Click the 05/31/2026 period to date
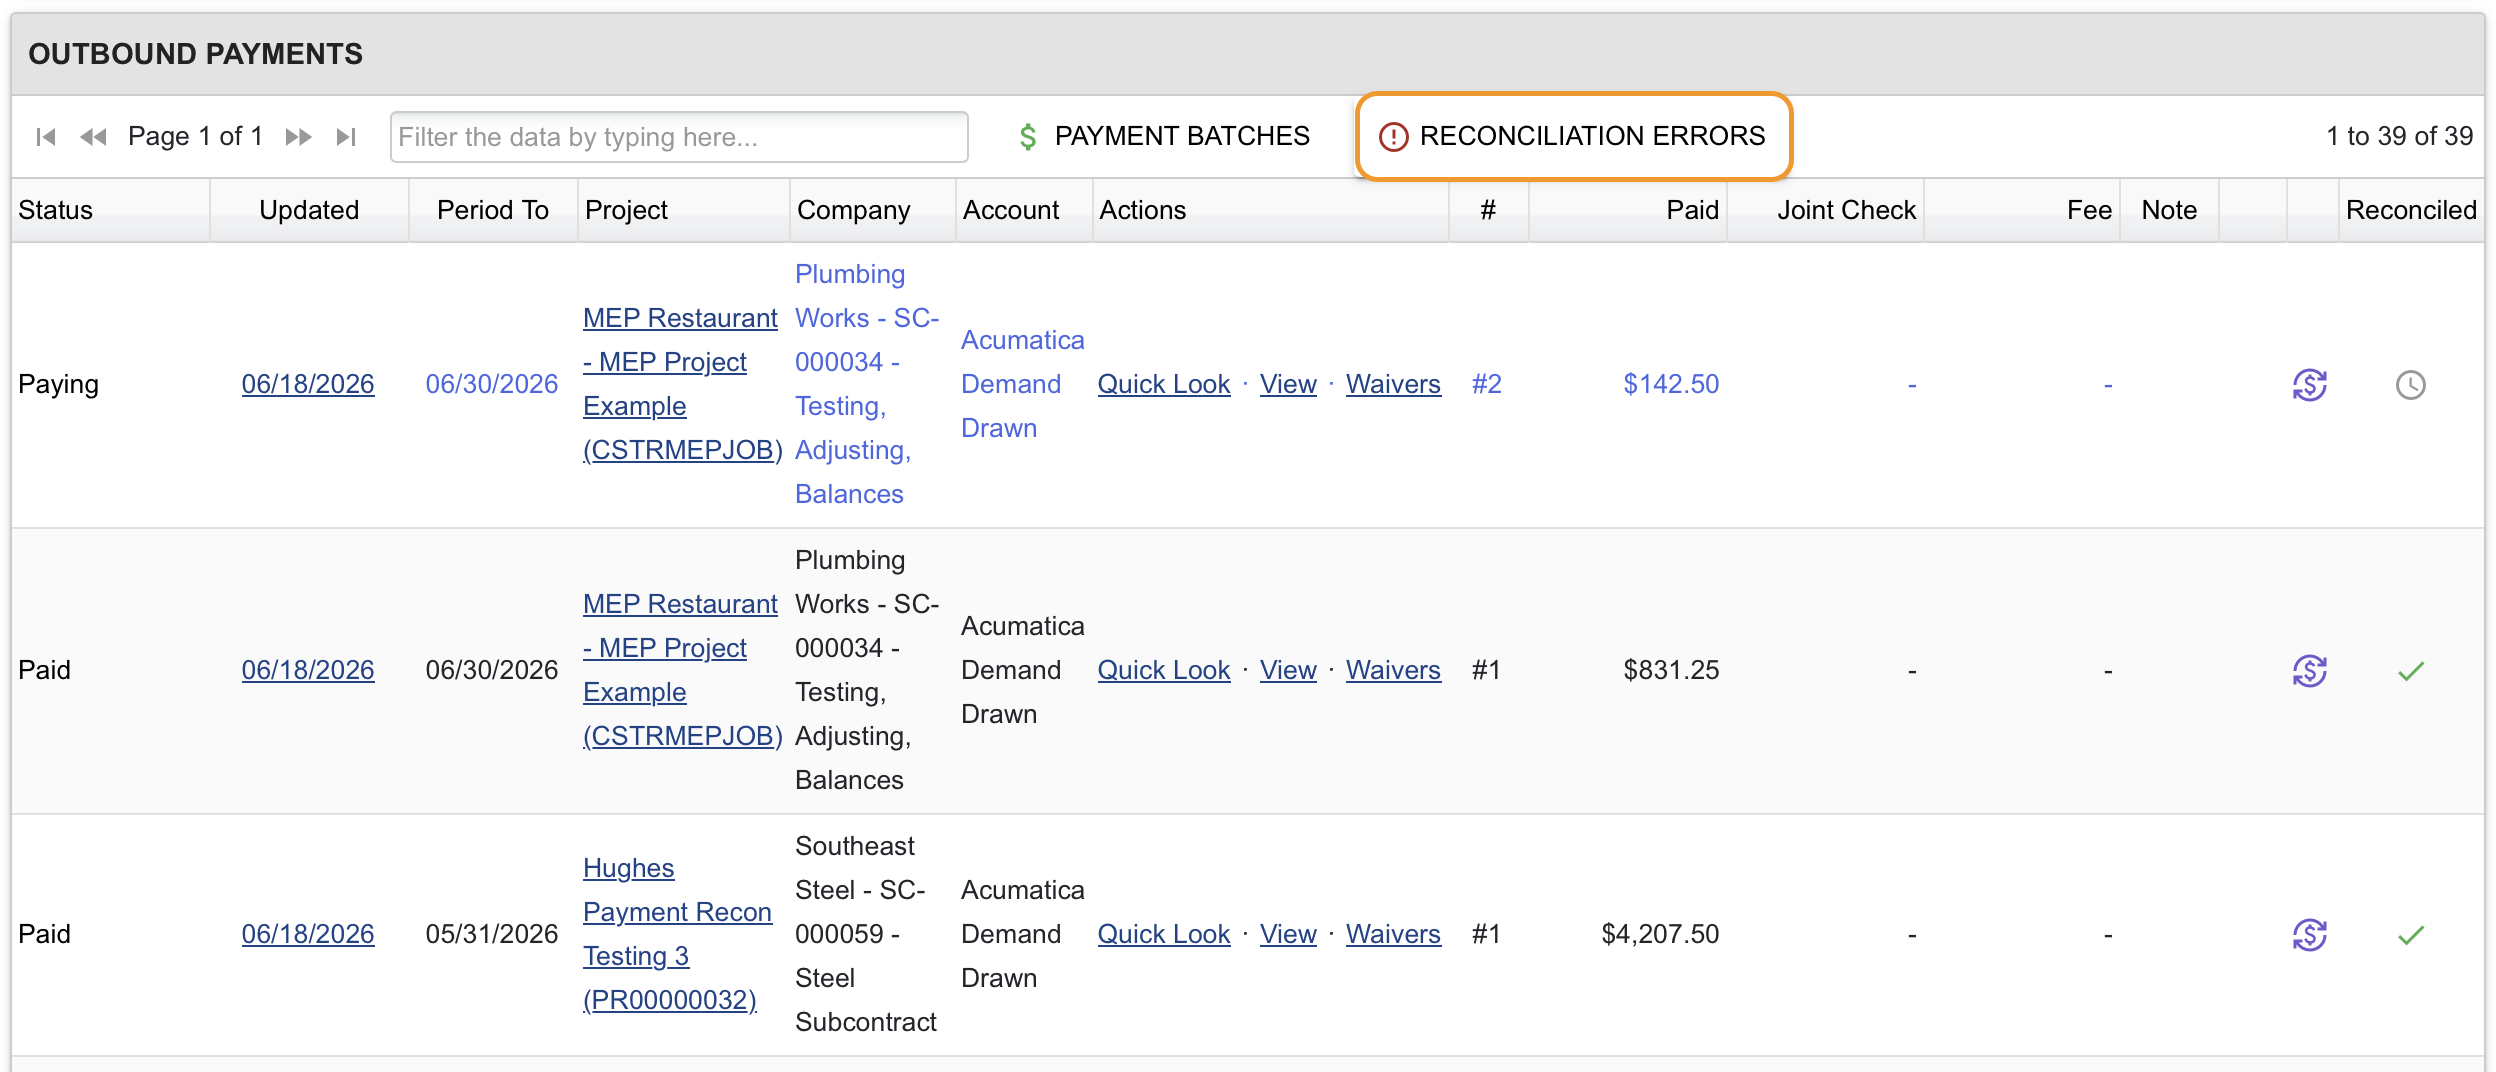This screenshot has width=2496, height=1072. pos(492,934)
